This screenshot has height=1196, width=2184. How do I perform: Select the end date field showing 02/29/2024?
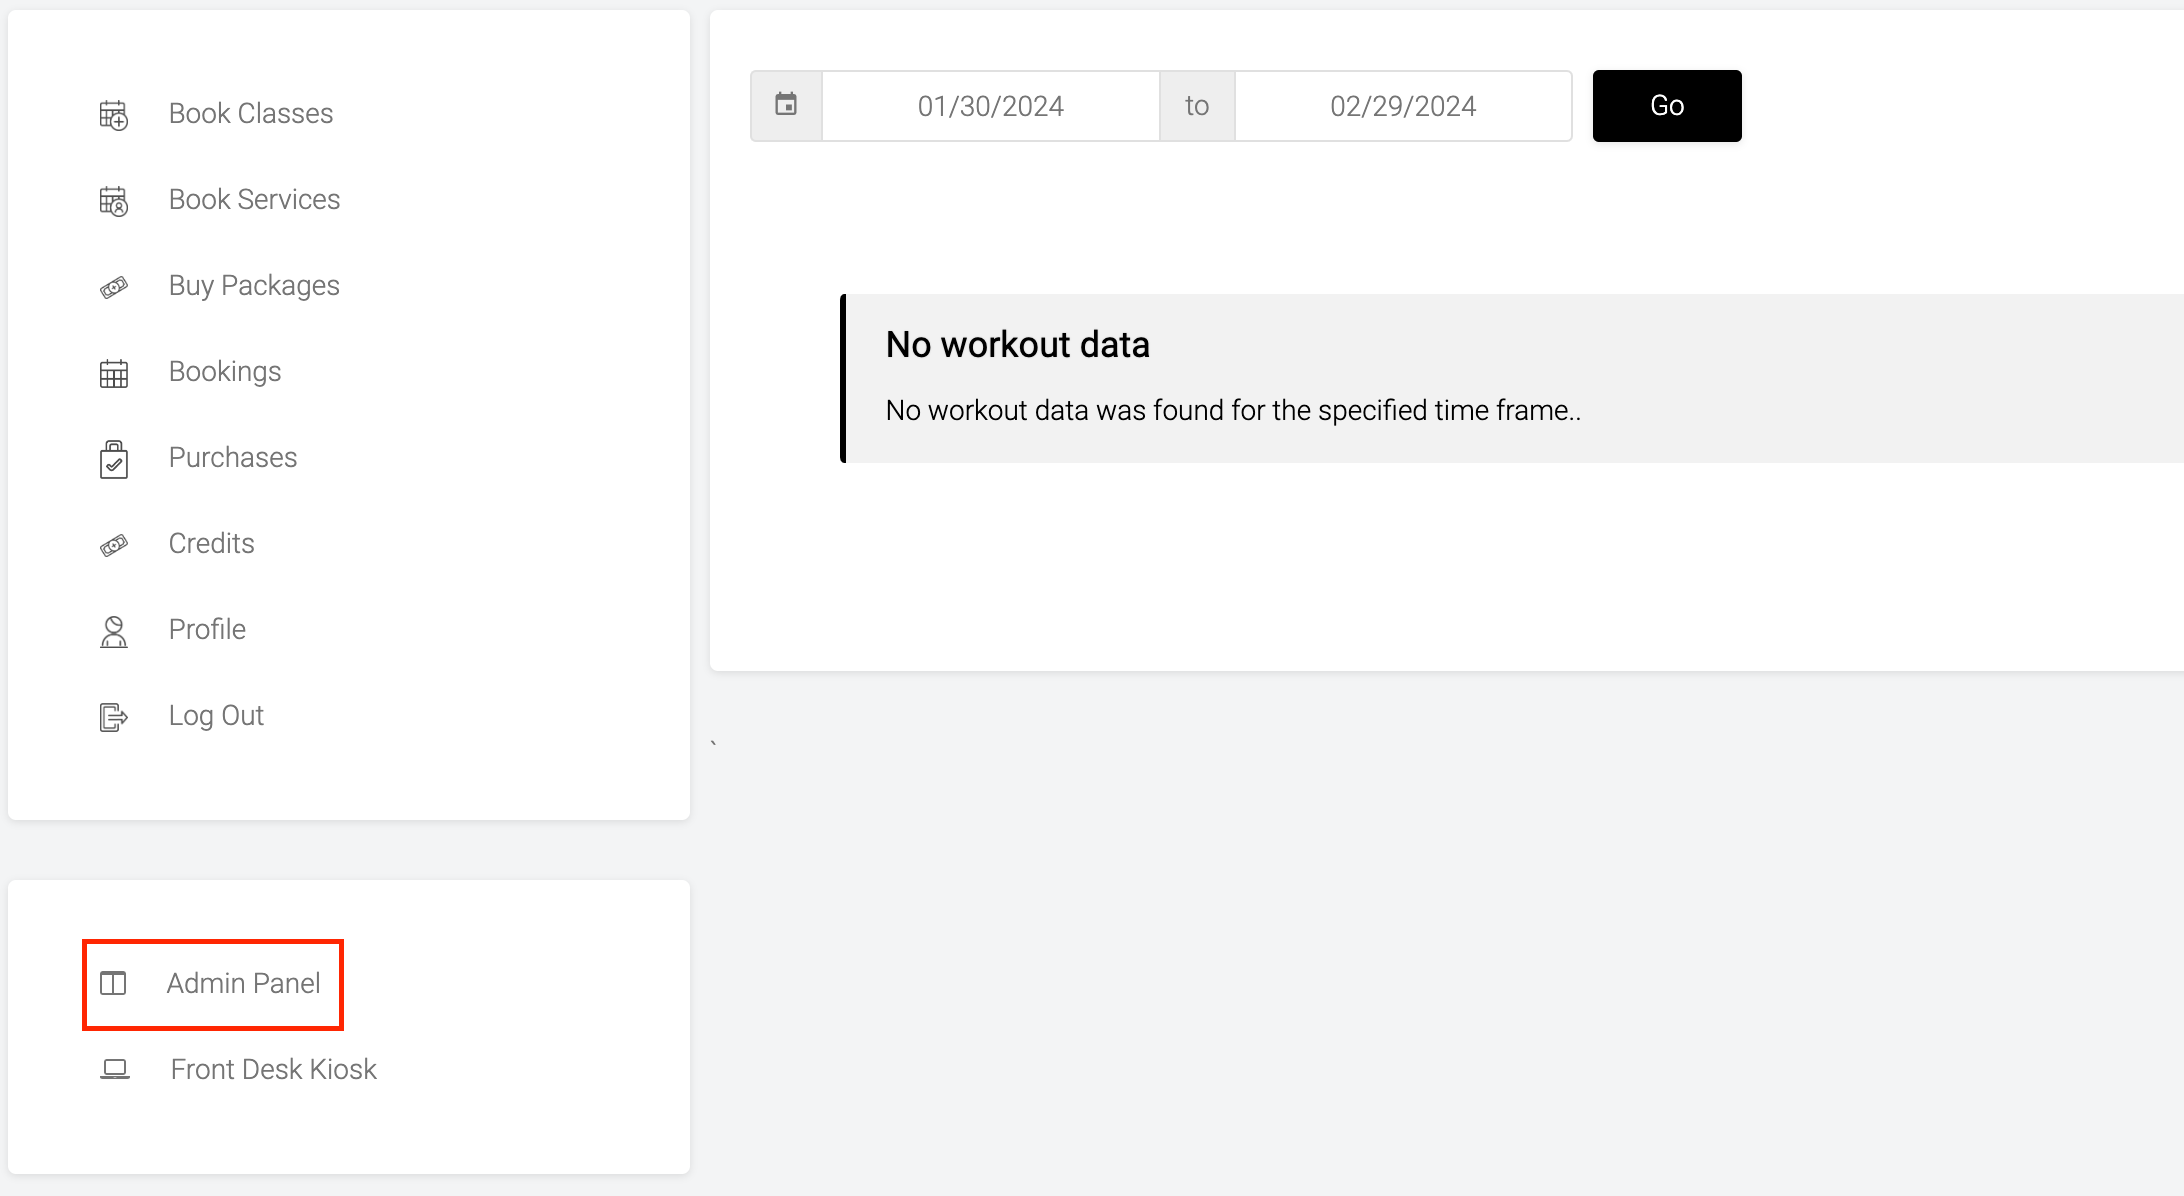(x=1402, y=105)
